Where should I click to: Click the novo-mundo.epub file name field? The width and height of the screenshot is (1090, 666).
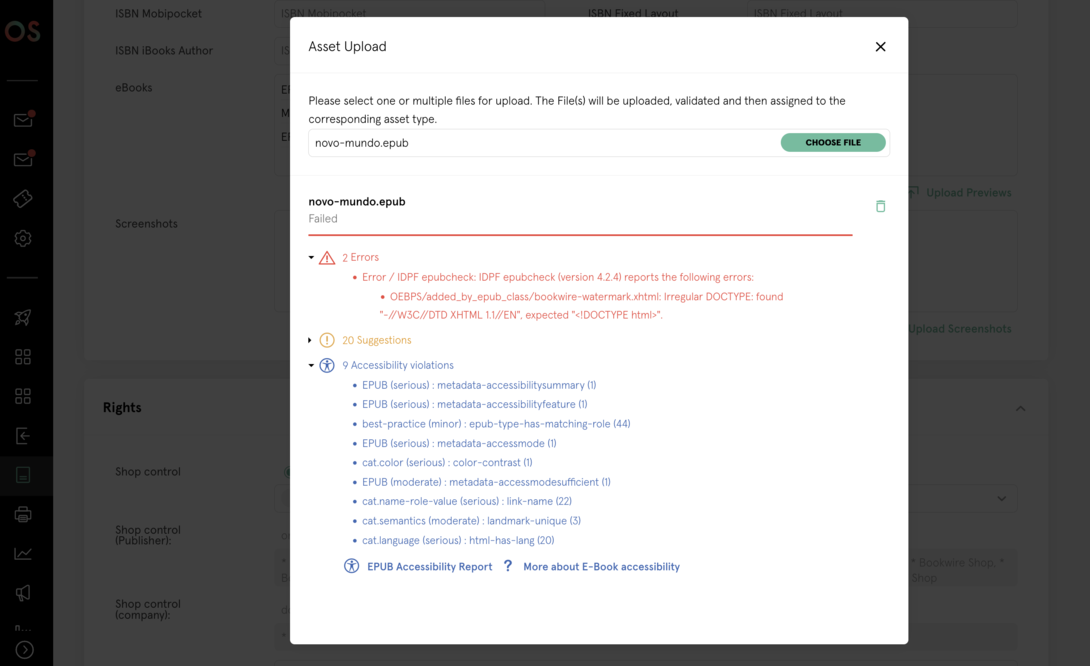click(540, 143)
